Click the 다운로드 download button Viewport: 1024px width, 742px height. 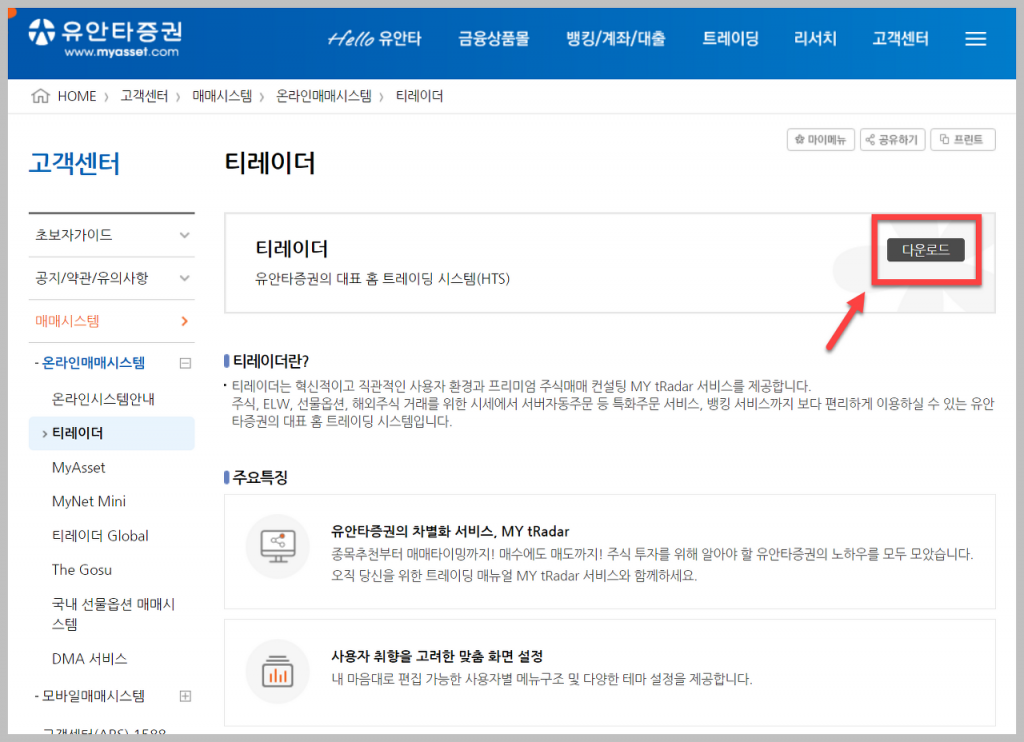coord(925,250)
